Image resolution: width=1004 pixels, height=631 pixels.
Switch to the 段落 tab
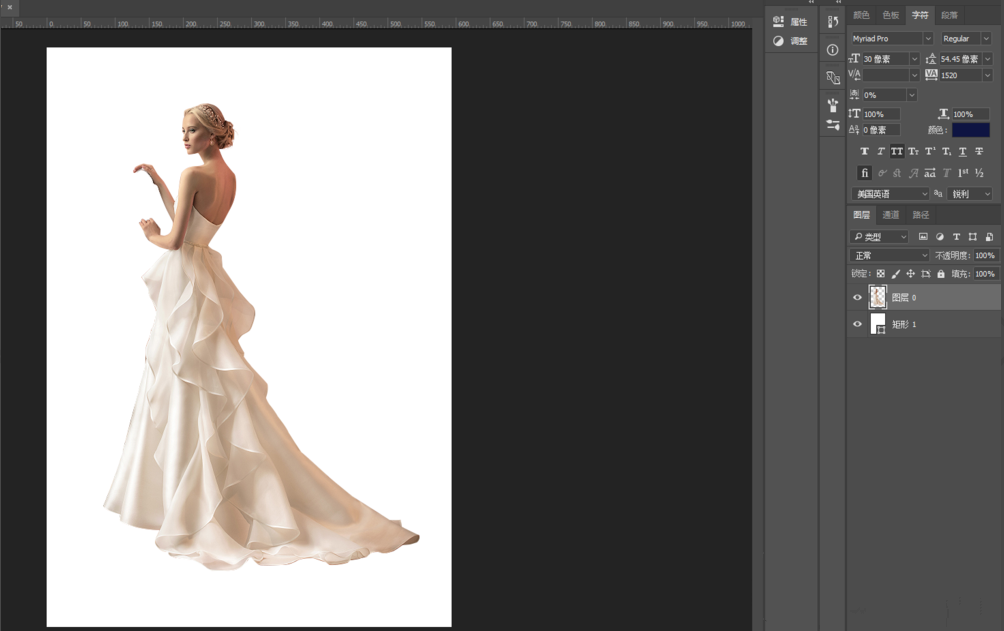pos(949,15)
